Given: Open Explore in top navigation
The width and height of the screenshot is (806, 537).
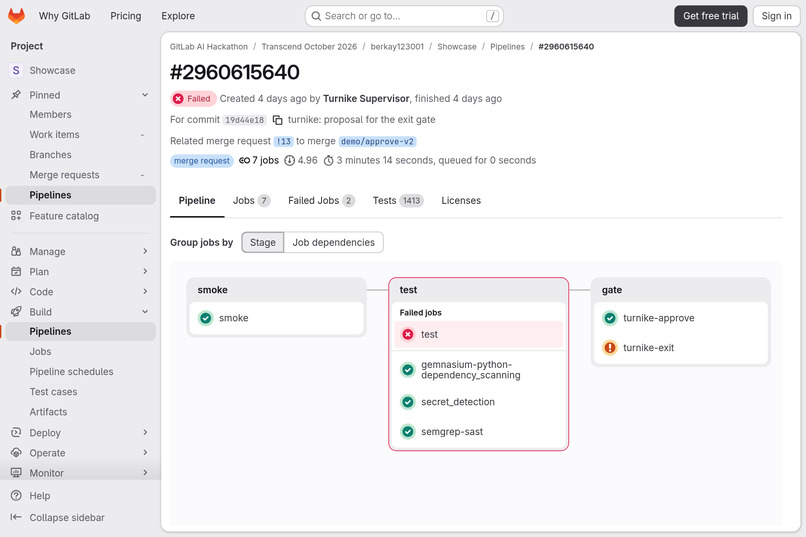Looking at the screenshot, I should coord(178,16).
